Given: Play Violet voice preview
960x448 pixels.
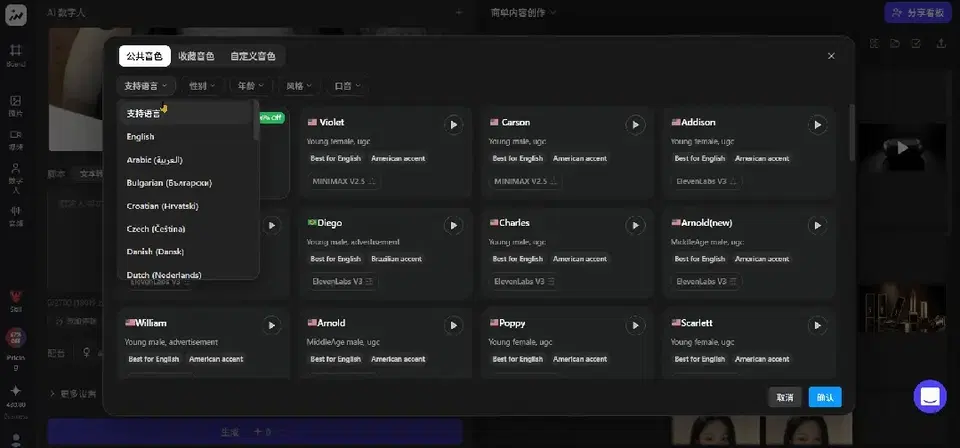Looking at the screenshot, I should point(454,125).
